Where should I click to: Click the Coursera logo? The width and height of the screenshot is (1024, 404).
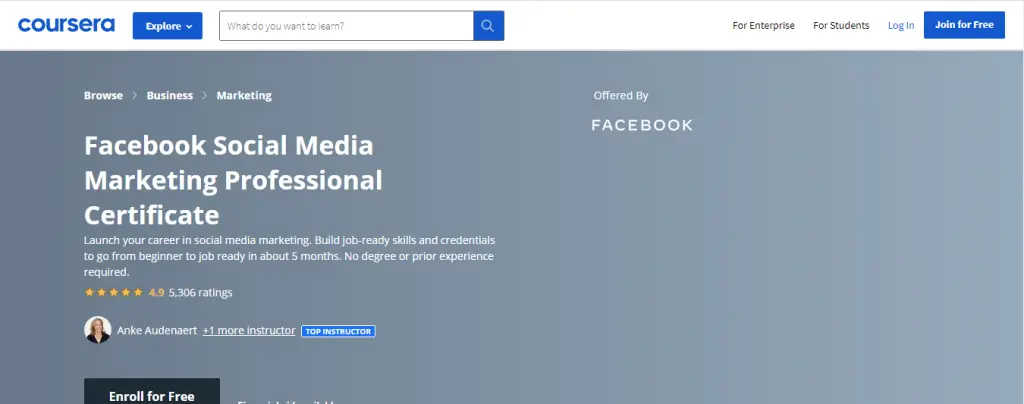(x=66, y=25)
